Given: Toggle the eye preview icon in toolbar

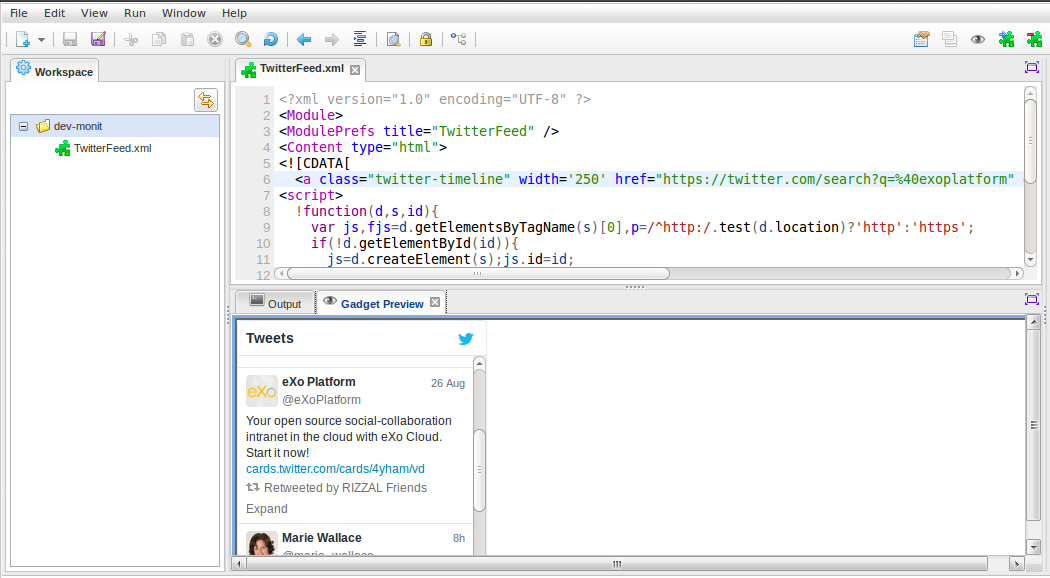Looking at the screenshot, I should 978,40.
